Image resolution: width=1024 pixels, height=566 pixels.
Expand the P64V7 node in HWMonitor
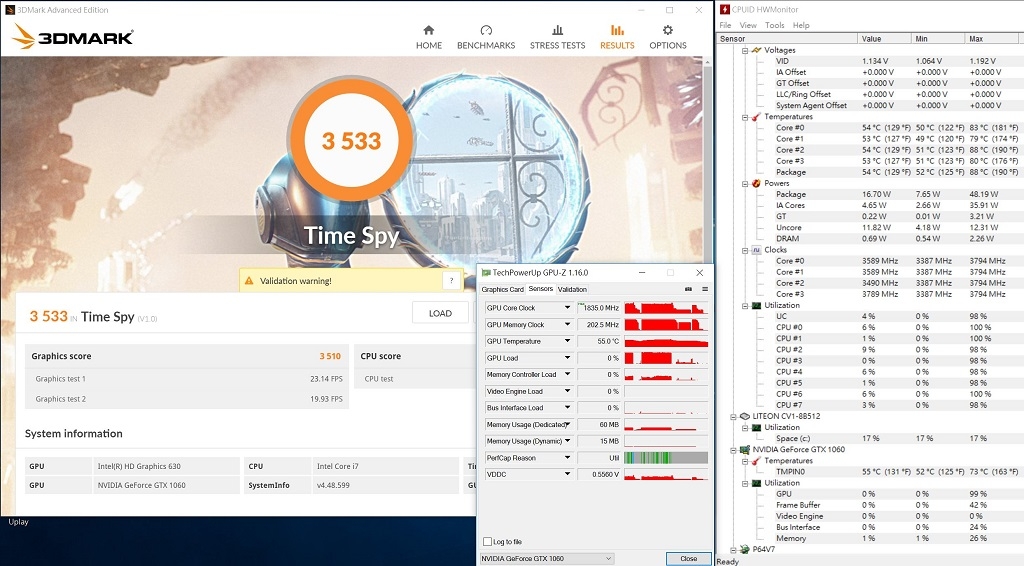click(733, 550)
